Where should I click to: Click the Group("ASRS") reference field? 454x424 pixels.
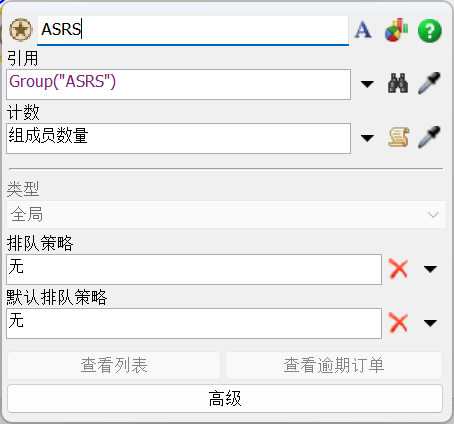pyautogui.click(x=178, y=84)
